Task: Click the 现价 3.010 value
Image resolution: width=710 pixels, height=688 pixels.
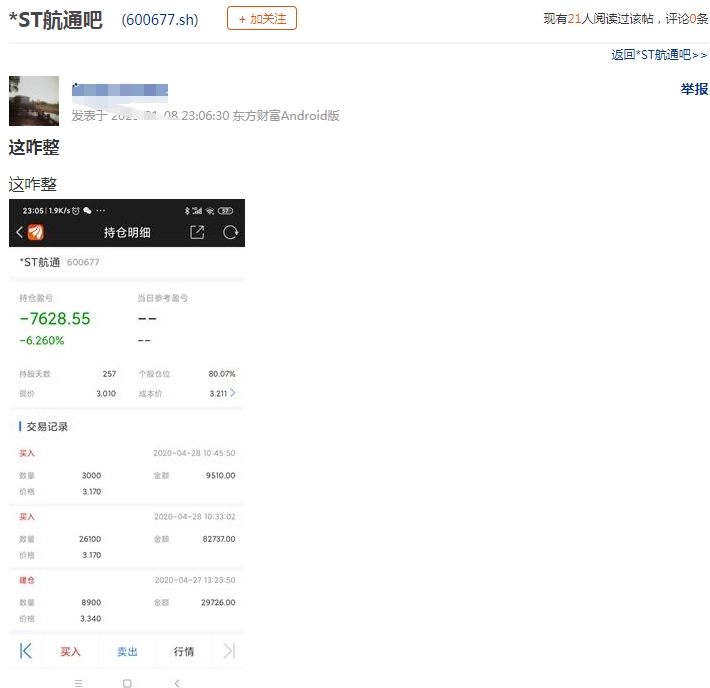Action: (106, 394)
